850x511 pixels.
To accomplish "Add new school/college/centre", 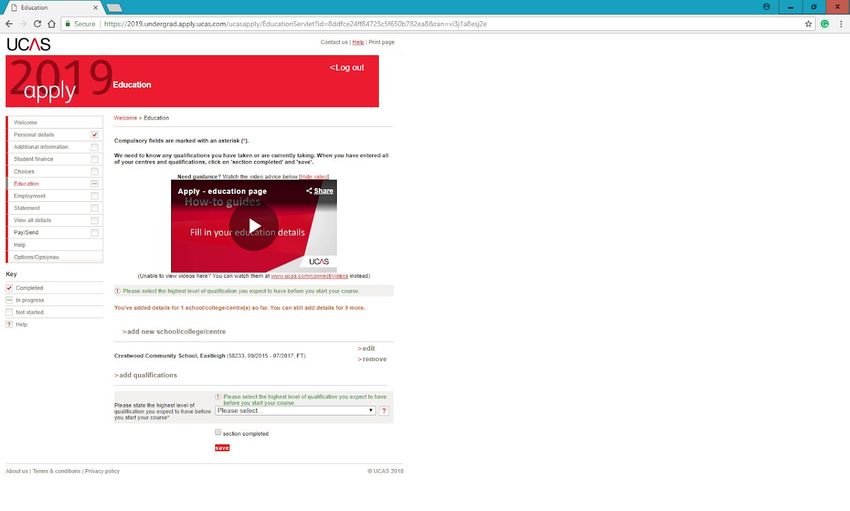I will point(174,332).
